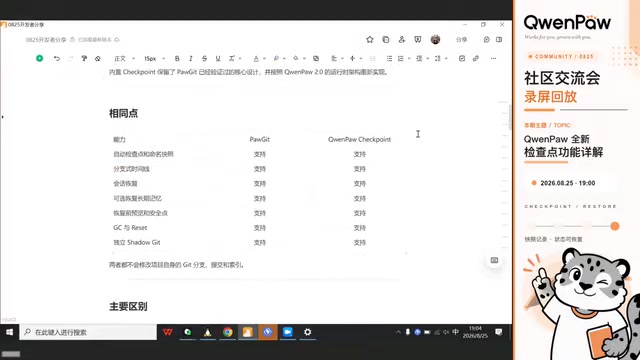Image resolution: width=640 pixels, height=360 pixels.
Task: Click the PawGit table header cell
Action: pos(260,140)
